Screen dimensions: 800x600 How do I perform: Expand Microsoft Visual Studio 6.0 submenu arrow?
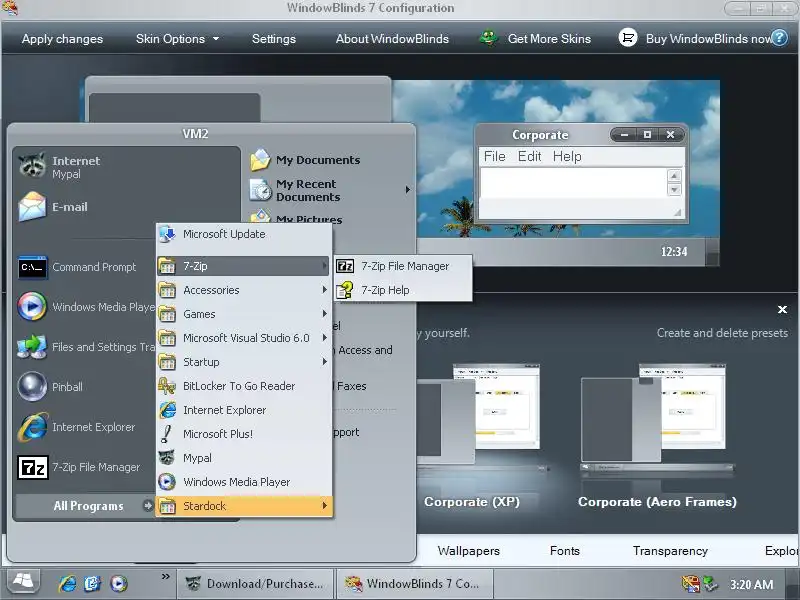[x=324, y=338]
